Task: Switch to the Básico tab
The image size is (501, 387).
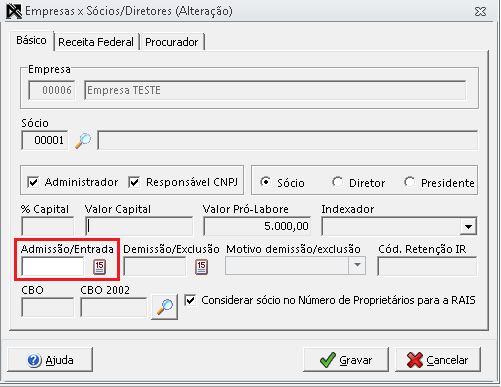Action: tap(31, 40)
